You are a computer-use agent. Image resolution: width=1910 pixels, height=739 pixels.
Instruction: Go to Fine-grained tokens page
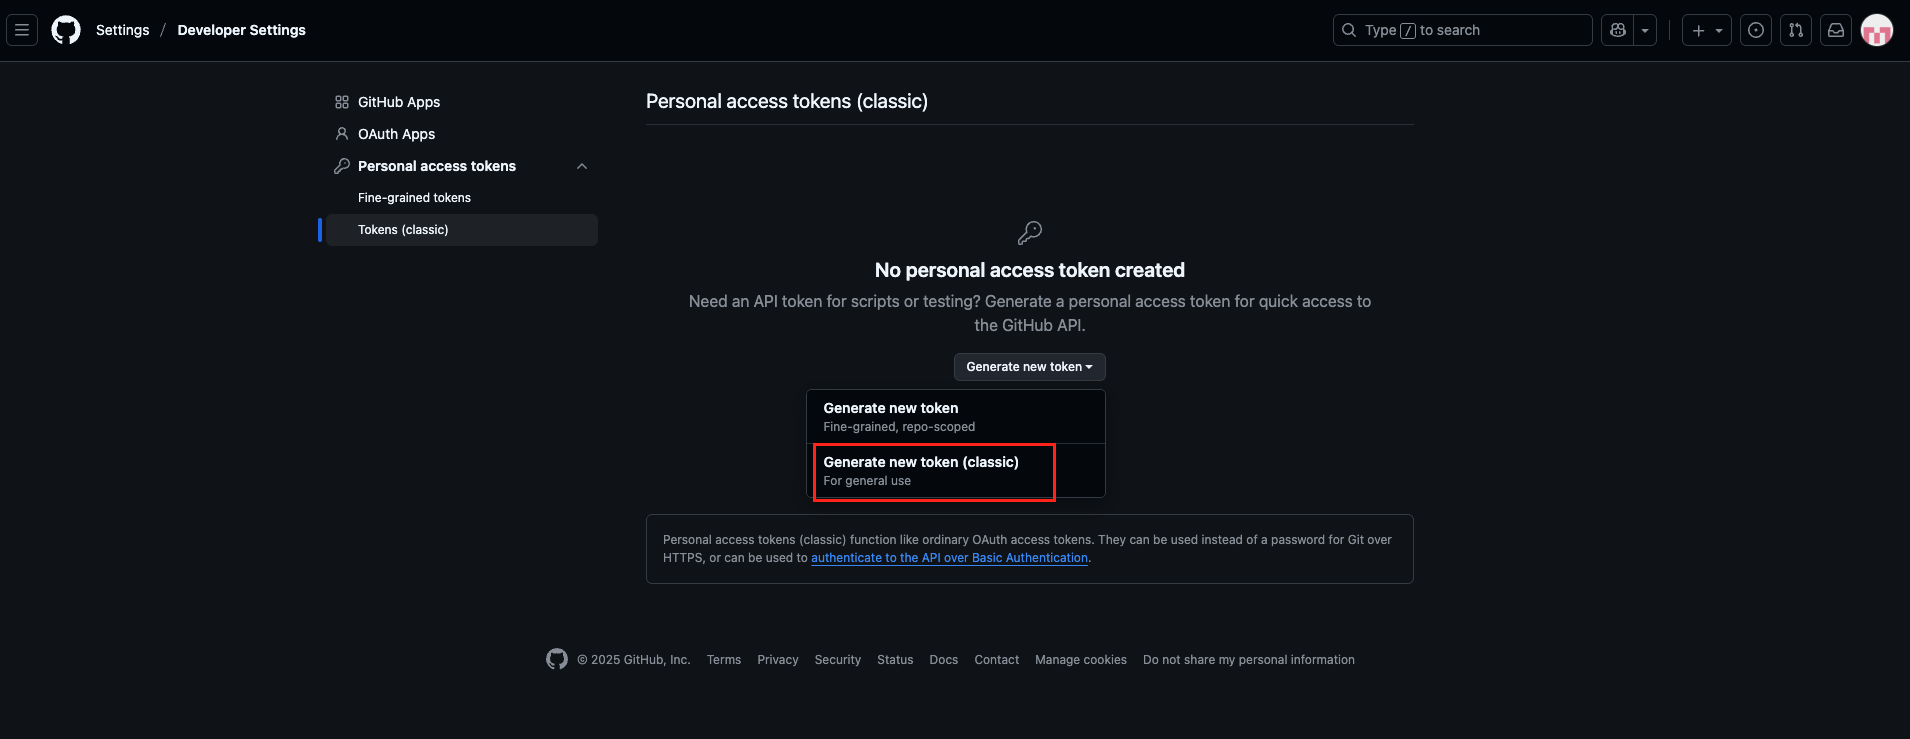[414, 198]
